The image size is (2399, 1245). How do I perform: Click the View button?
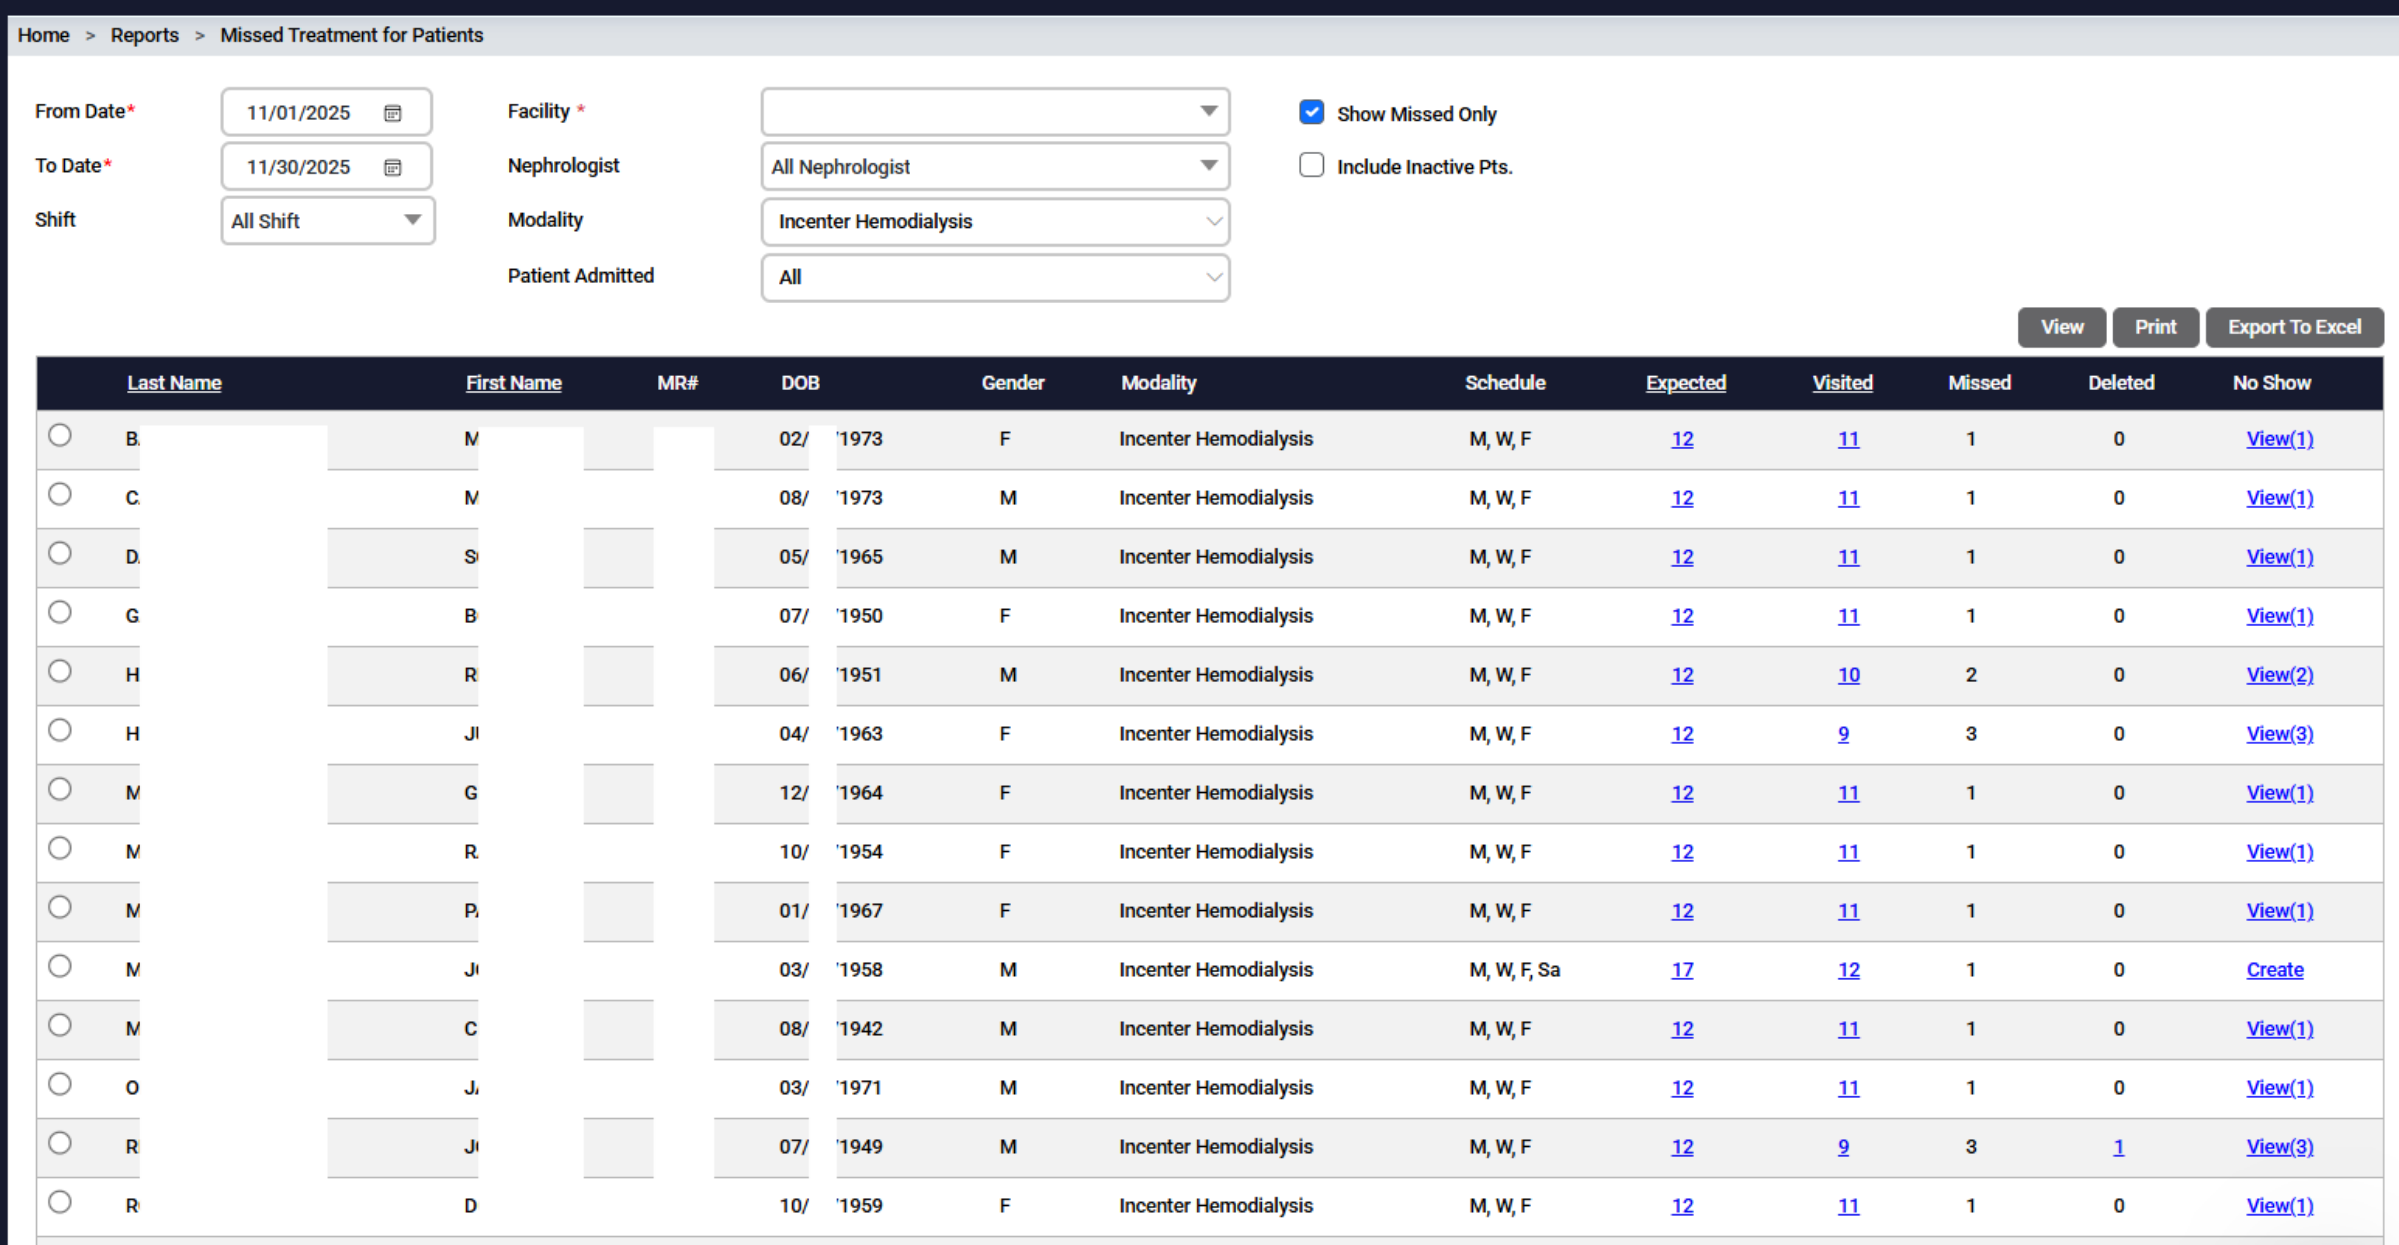[x=2062, y=327]
